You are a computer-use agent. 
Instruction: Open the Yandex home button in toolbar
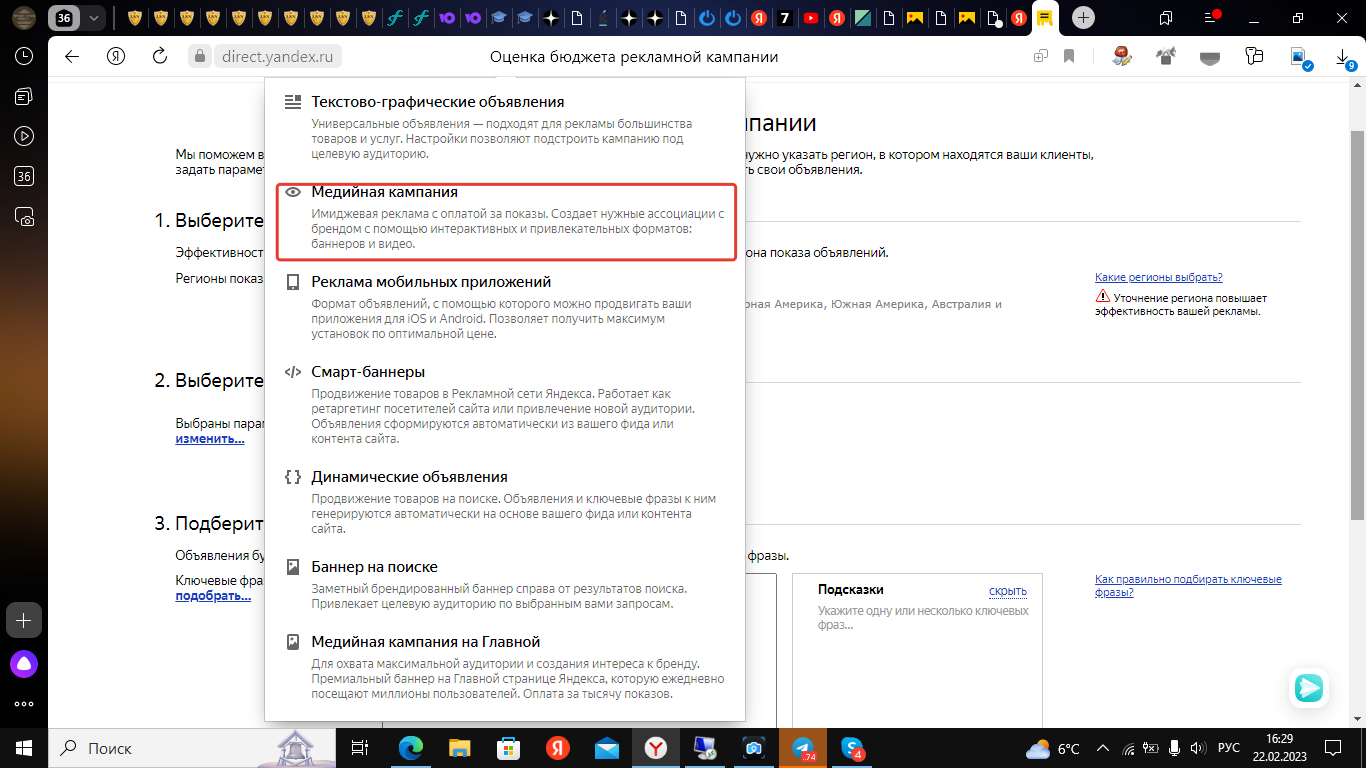point(116,56)
